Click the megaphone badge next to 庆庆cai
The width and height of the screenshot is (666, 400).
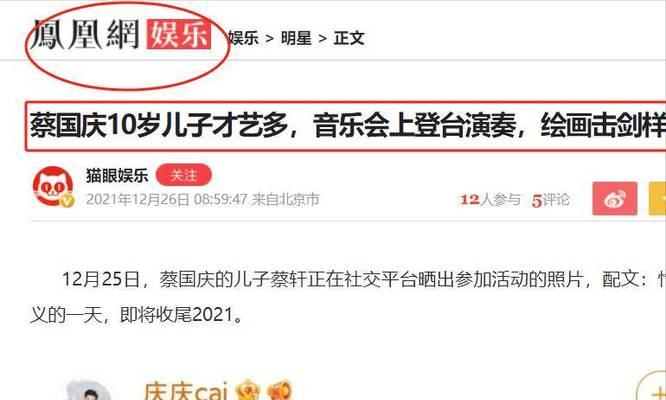(279, 391)
